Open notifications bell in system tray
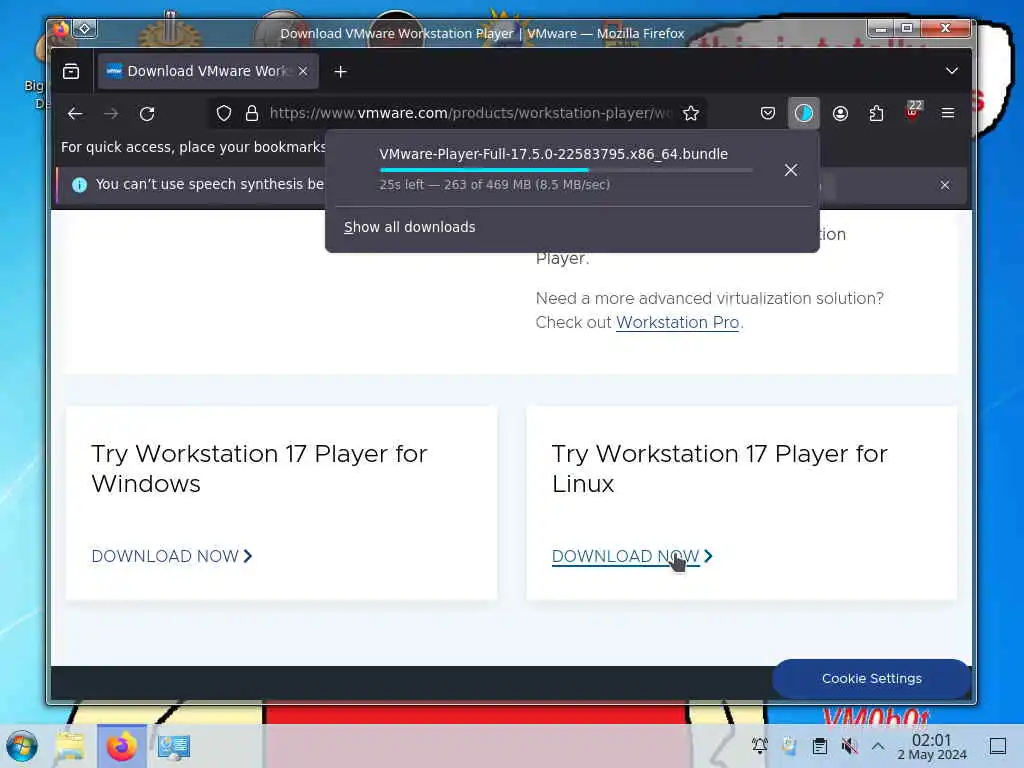The width and height of the screenshot is (1024, 768). (x=760, y=746)
